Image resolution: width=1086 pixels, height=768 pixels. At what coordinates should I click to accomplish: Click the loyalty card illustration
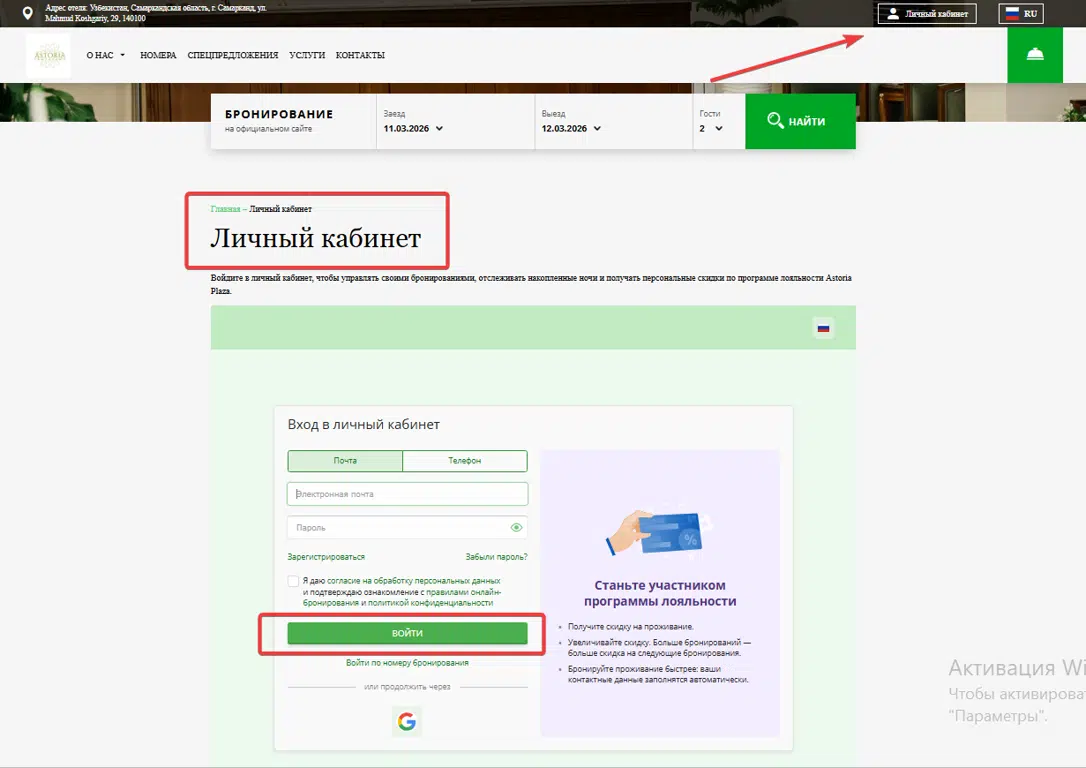point(659,533)
